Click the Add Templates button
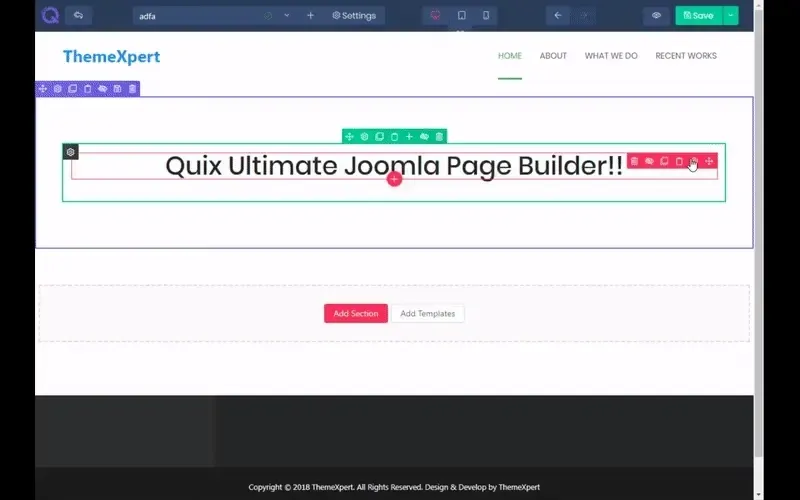Screen dimensions: 800x500 [428, 313]
